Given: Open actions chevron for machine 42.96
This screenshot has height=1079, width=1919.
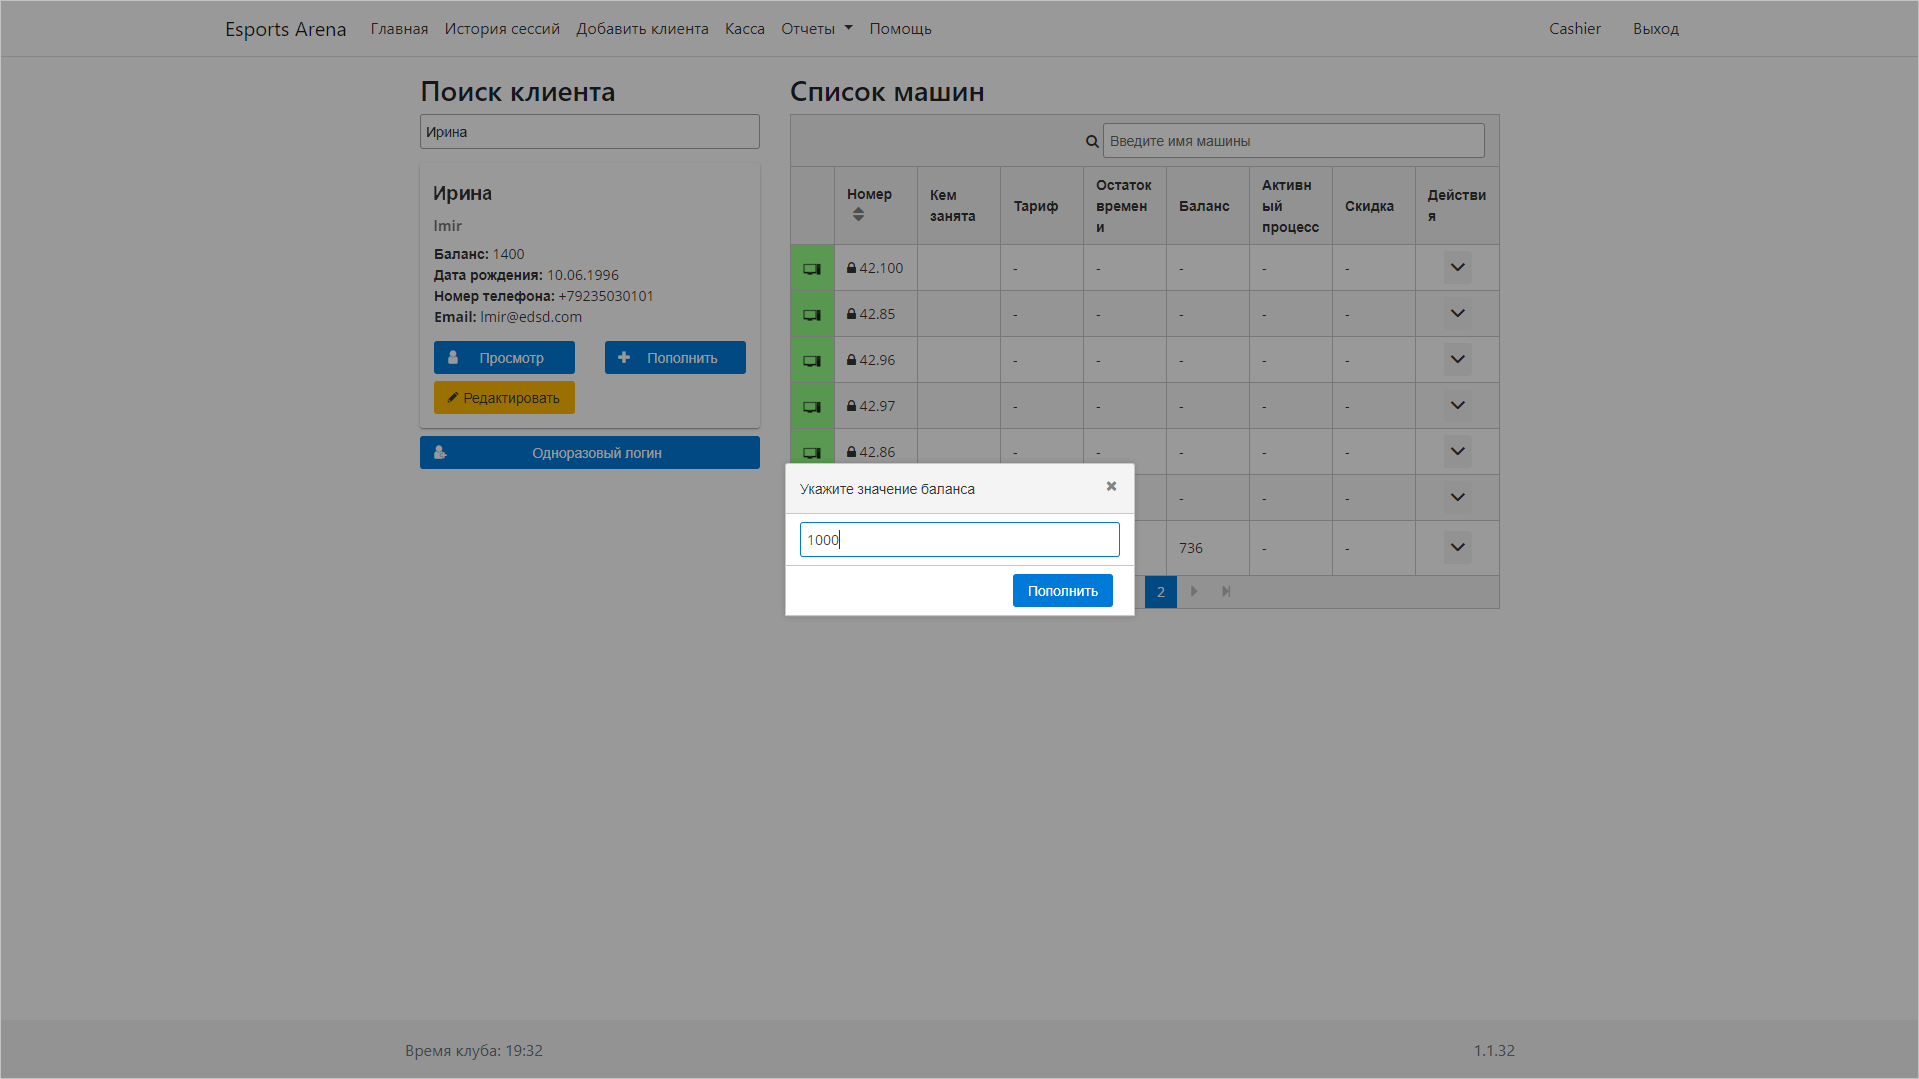Looking at the screenshot, I should [x=1457, y=360].
